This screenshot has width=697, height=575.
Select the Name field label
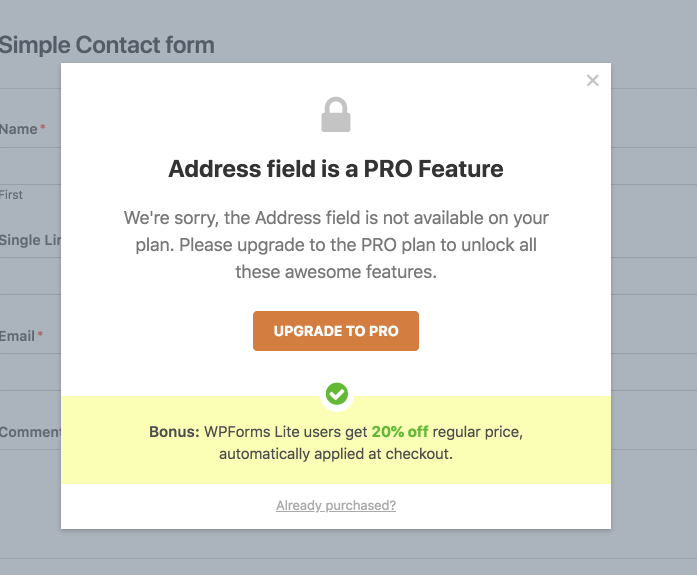tap(18, 129)
